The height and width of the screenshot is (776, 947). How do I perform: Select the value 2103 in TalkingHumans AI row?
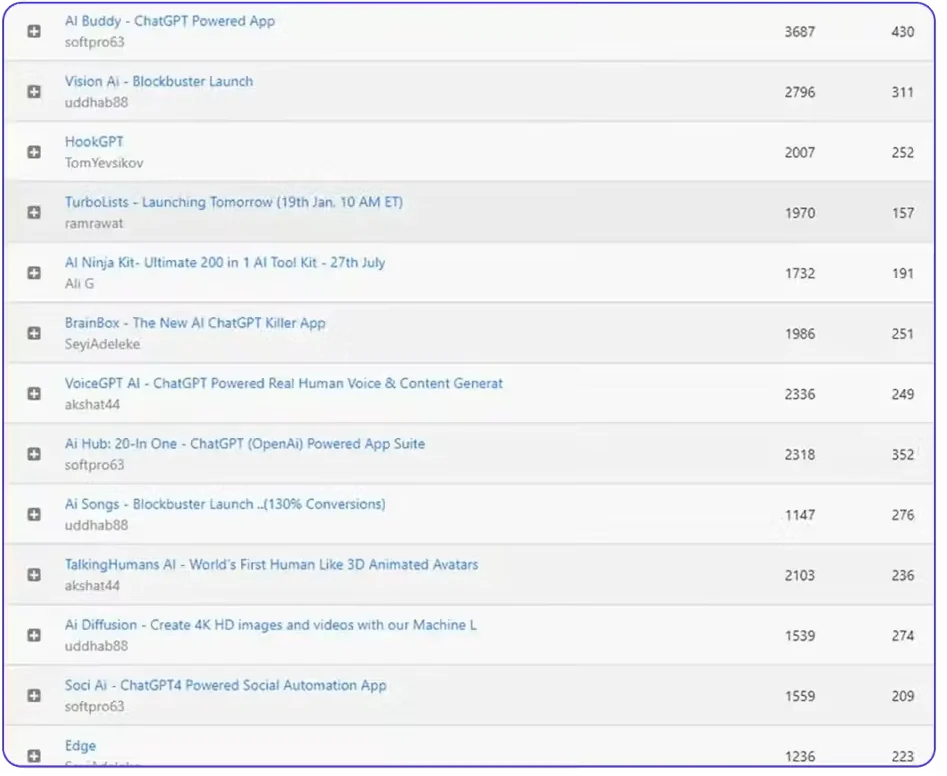(x=800, y=576)
